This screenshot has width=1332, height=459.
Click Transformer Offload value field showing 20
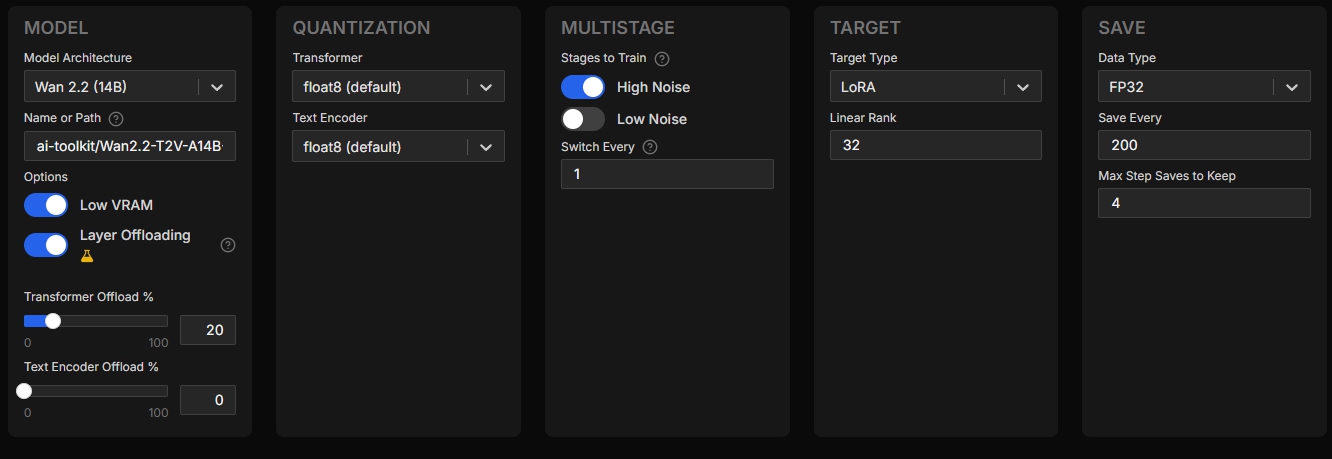[208, 330]
